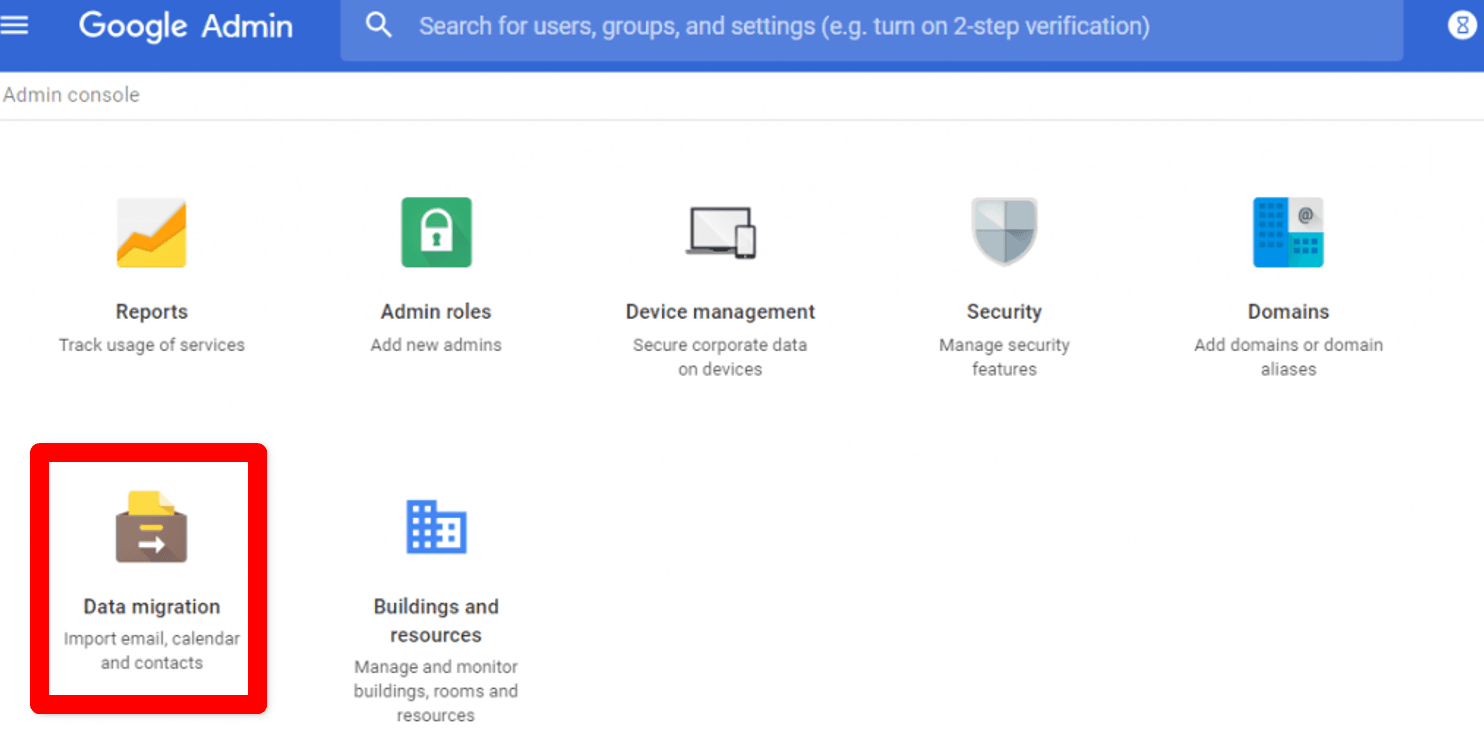Open the account avatar in top right corner
The height and width of the screenshot is (751, 1484).
click(1462, 26)
